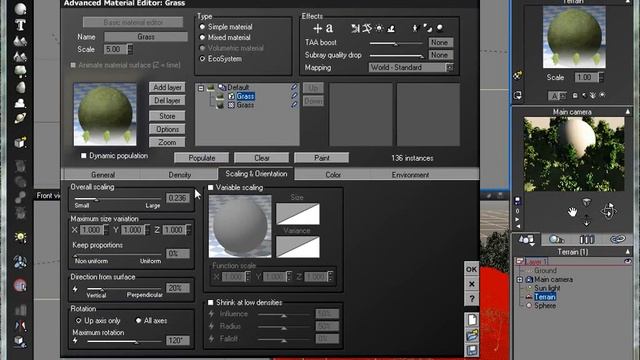Image resolution: width=640 pixels, height=360 pixels.
Task: Click the material Name field containing Grass
Action: [x=146, y=37]
